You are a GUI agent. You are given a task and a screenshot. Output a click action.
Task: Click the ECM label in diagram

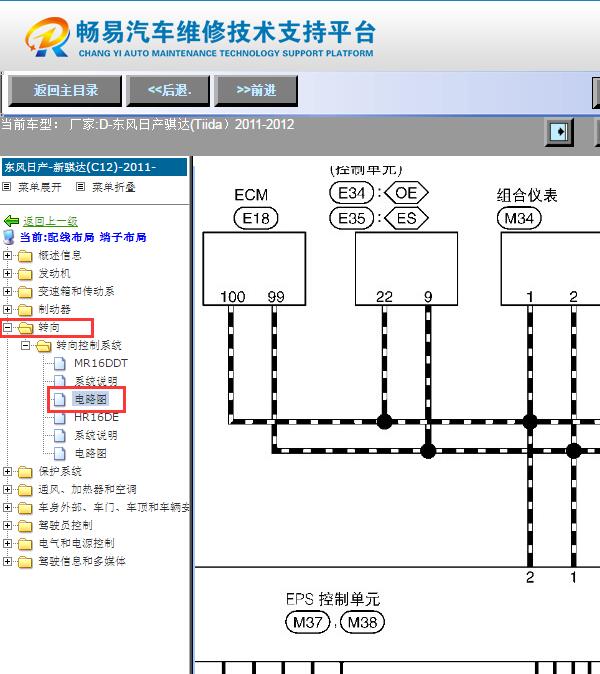(x=251, y=195)
